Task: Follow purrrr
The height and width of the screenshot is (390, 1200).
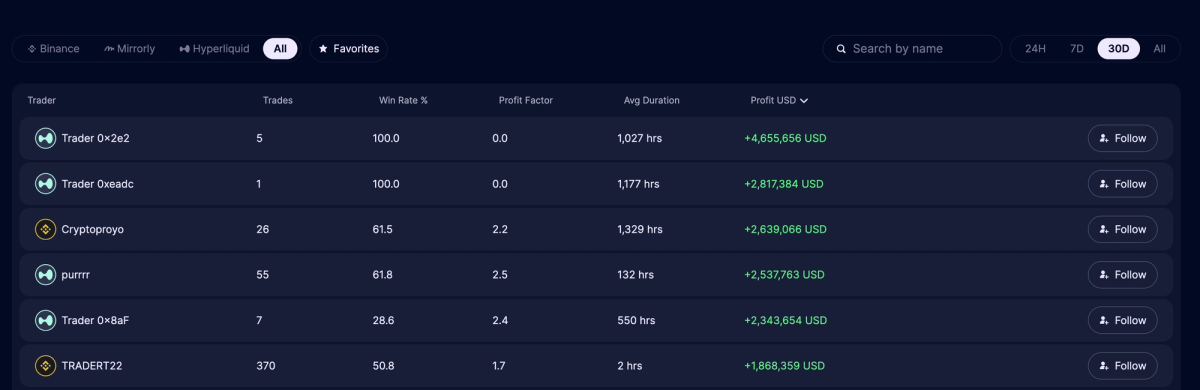Action: click(x=1122, y=274)
